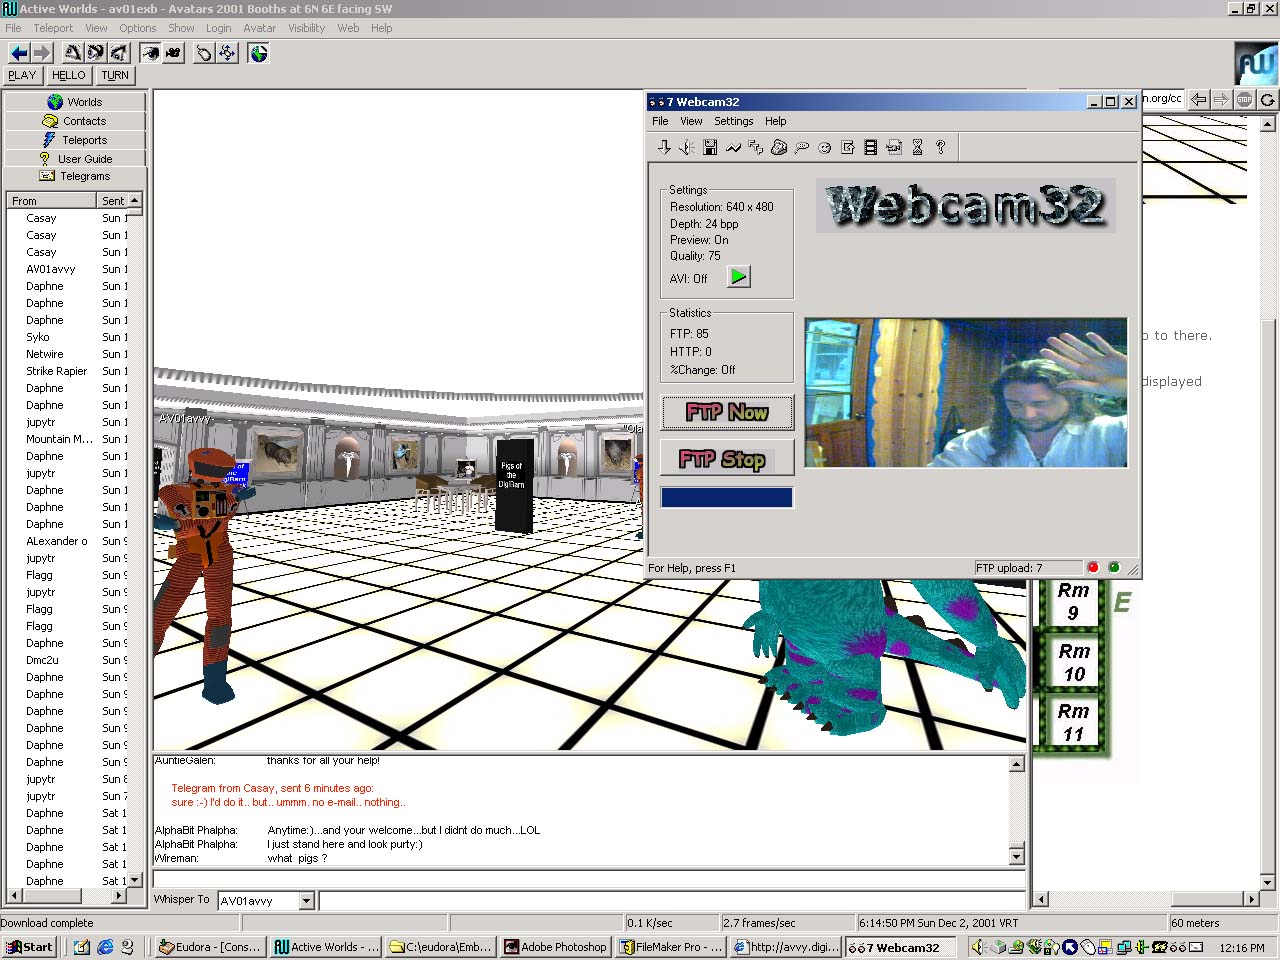Image resolution: width=1280 pixels, height=960 pixels.
Task: Click the HELLO gesture button
Action: 69,75
